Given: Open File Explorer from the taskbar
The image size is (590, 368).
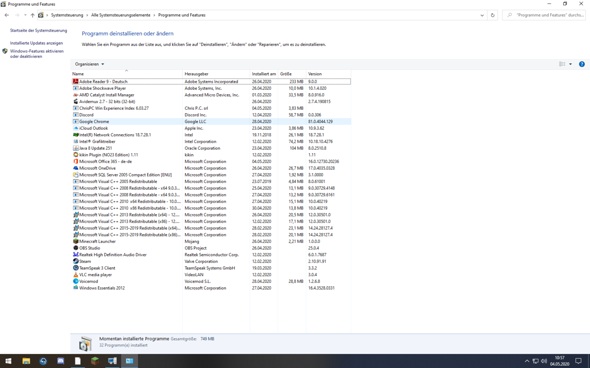Looking at the screenshot, I should point(26,361).
